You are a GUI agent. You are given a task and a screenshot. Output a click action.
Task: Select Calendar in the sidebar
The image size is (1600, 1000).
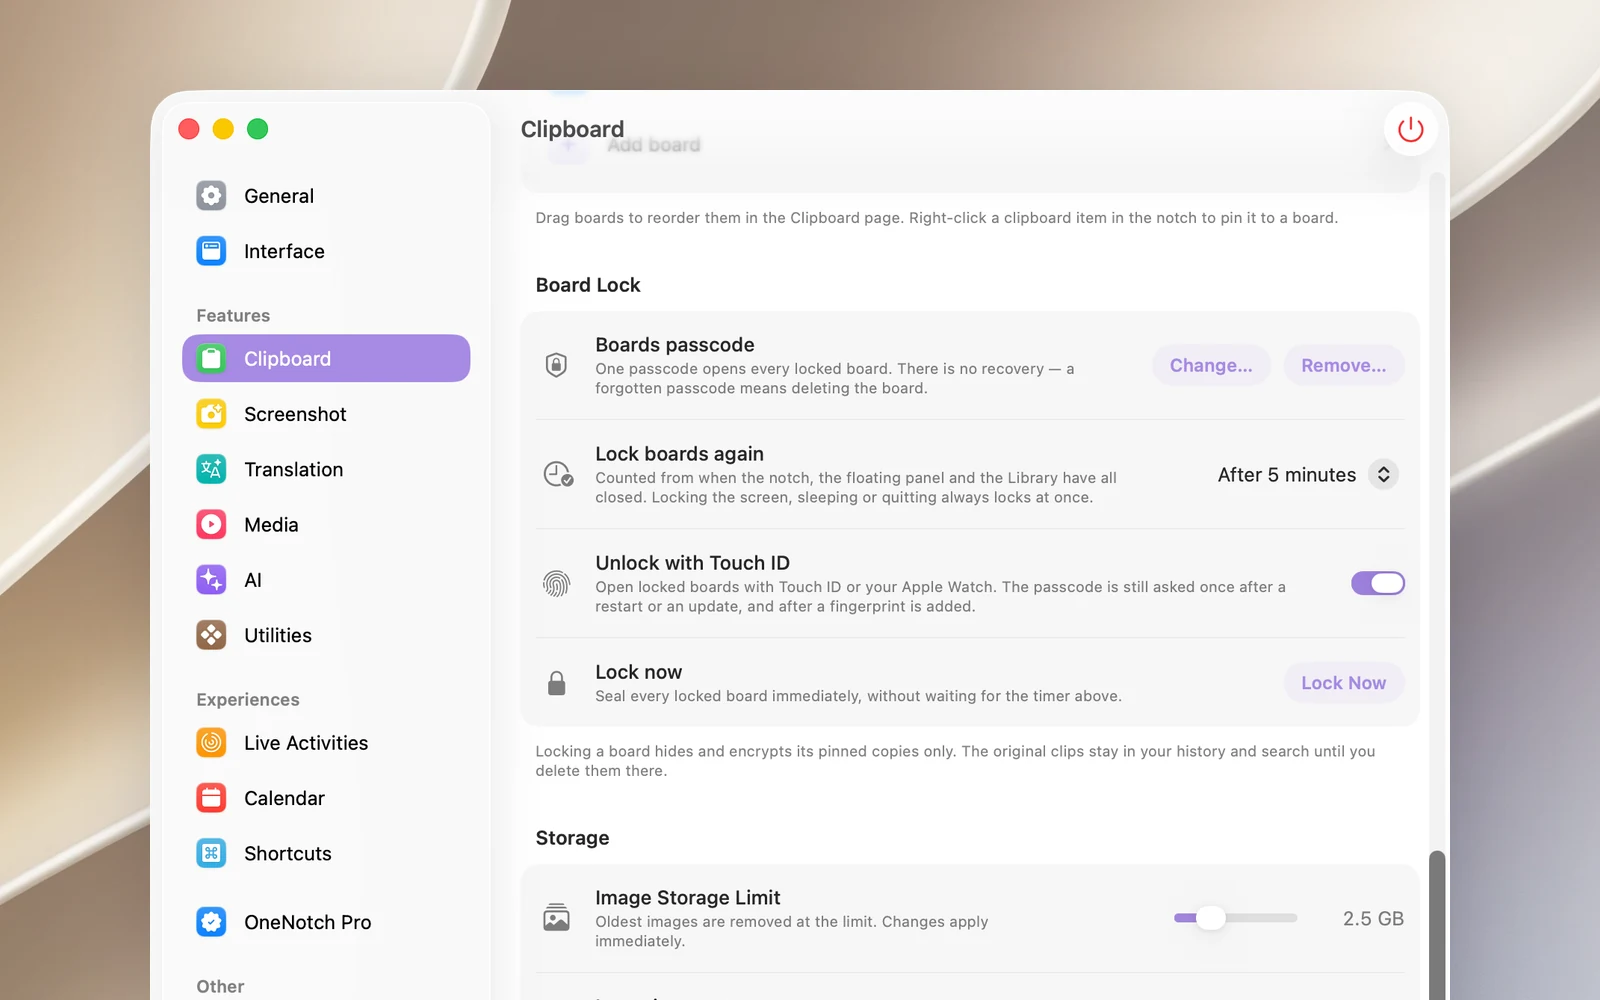(x=326, y=798)
